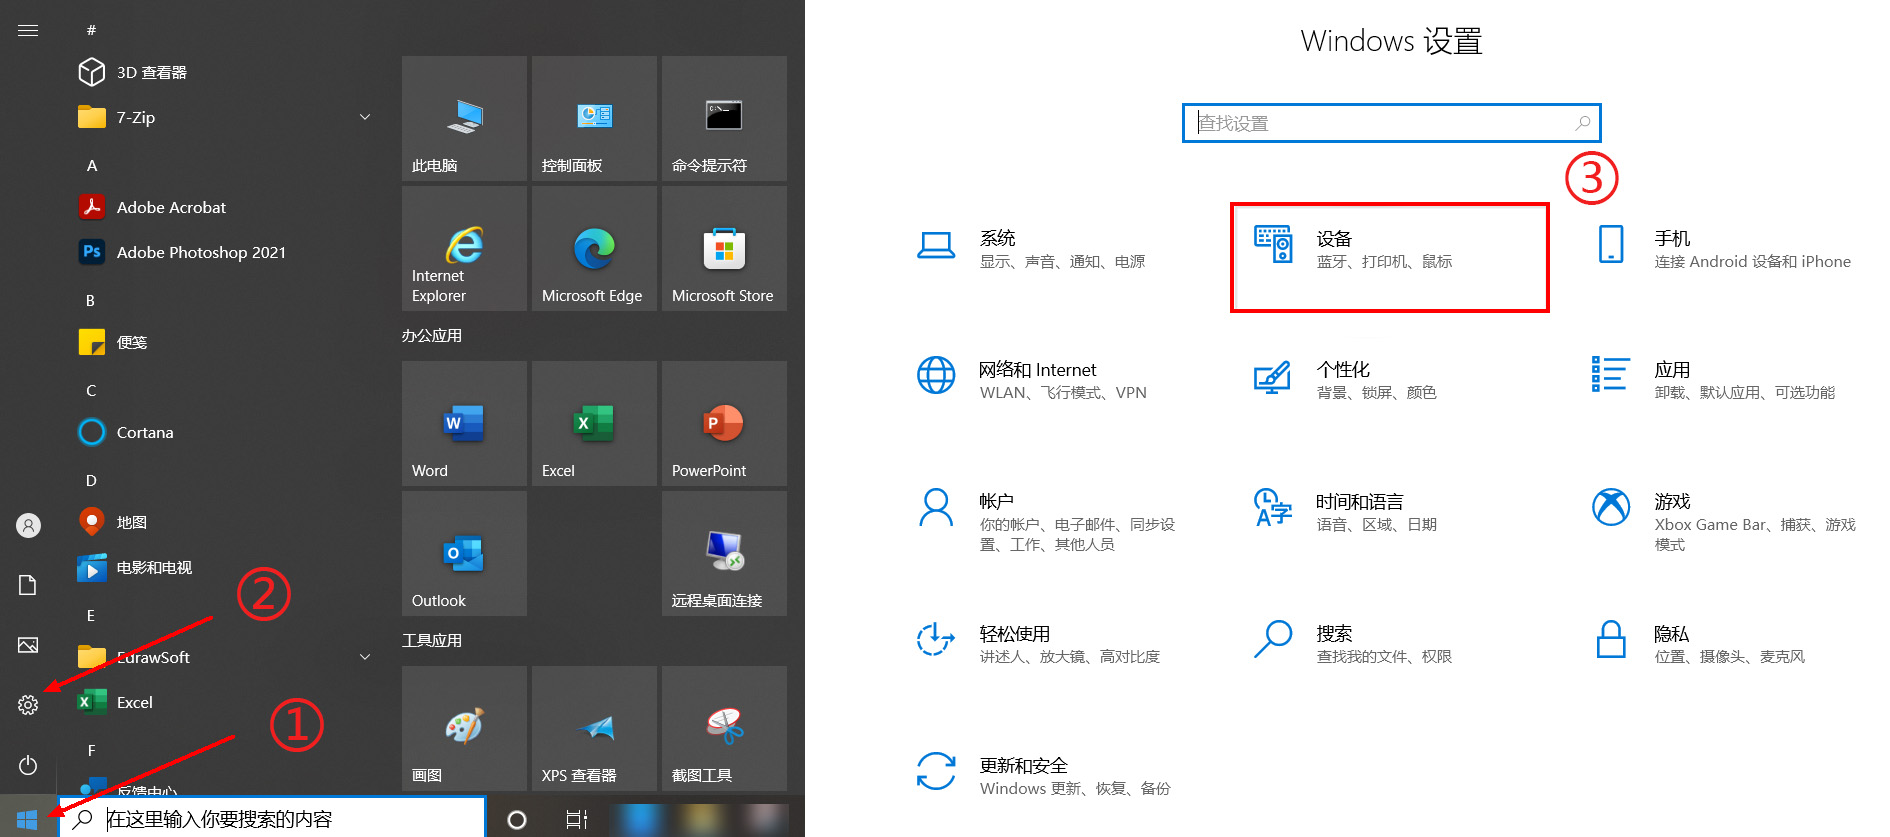Click the Power icon in Start sidebar
The width and height of the screenshot is (1890, 837).
point(28,765)
